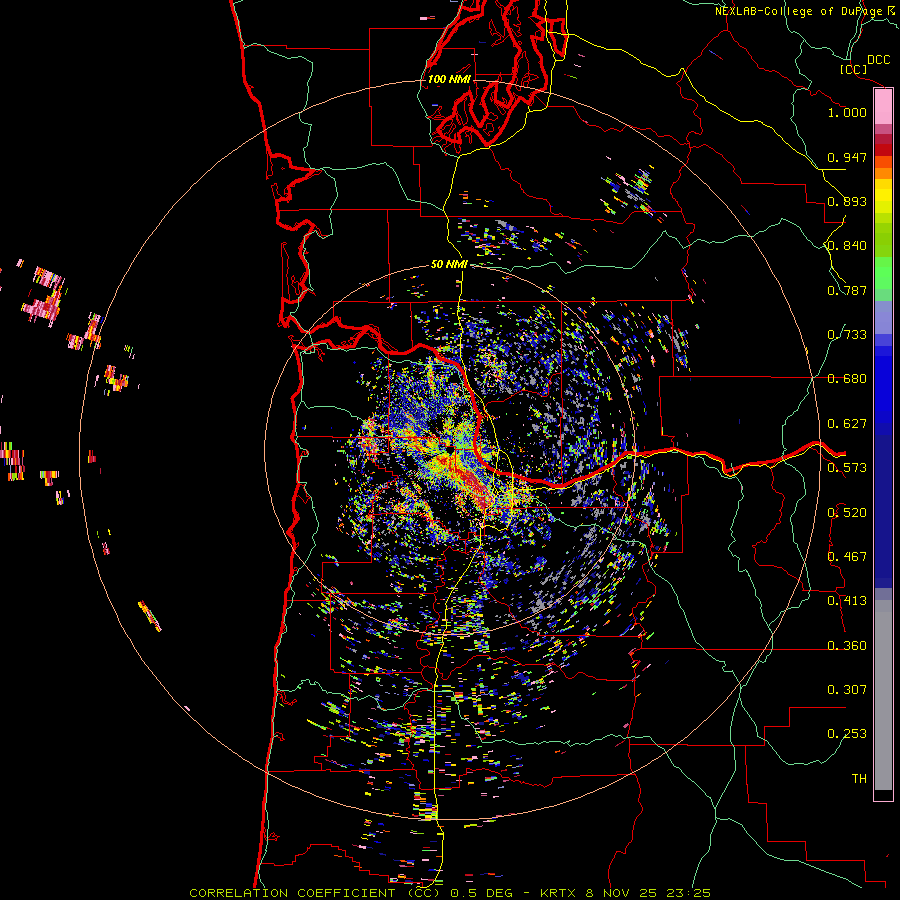Click the TH label at the scale bottom
Viewport: 900px width, 900px height.
pos(859,779)
